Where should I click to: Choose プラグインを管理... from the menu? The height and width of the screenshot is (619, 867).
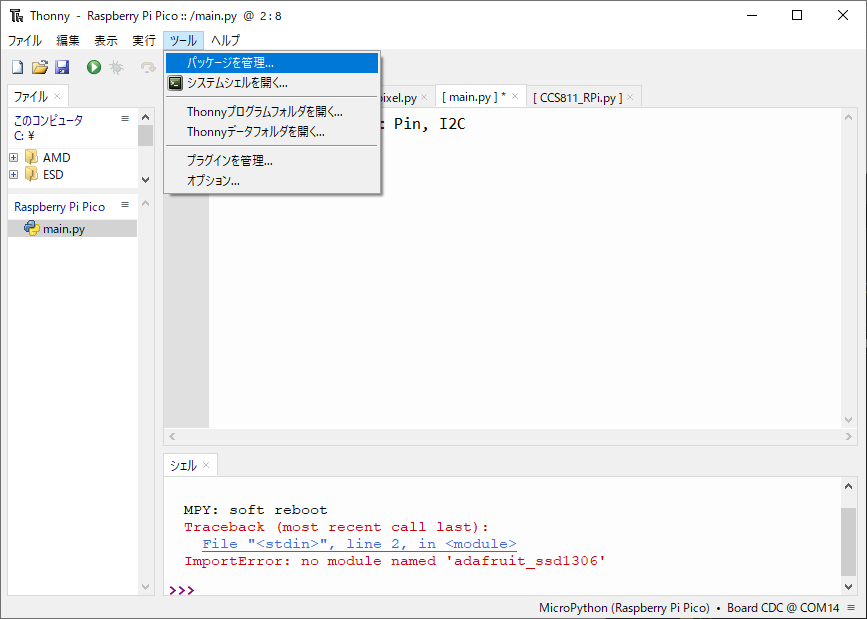[x=272, y=160]
